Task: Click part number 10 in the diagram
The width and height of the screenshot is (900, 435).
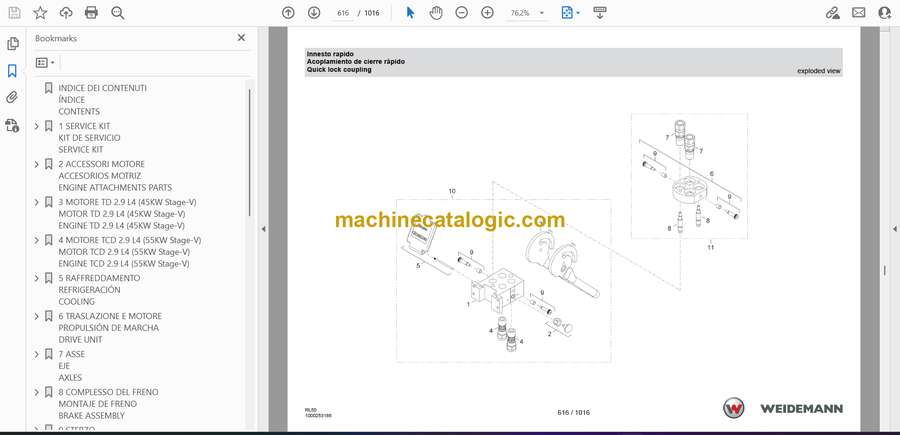Action: tap(452, 191)
